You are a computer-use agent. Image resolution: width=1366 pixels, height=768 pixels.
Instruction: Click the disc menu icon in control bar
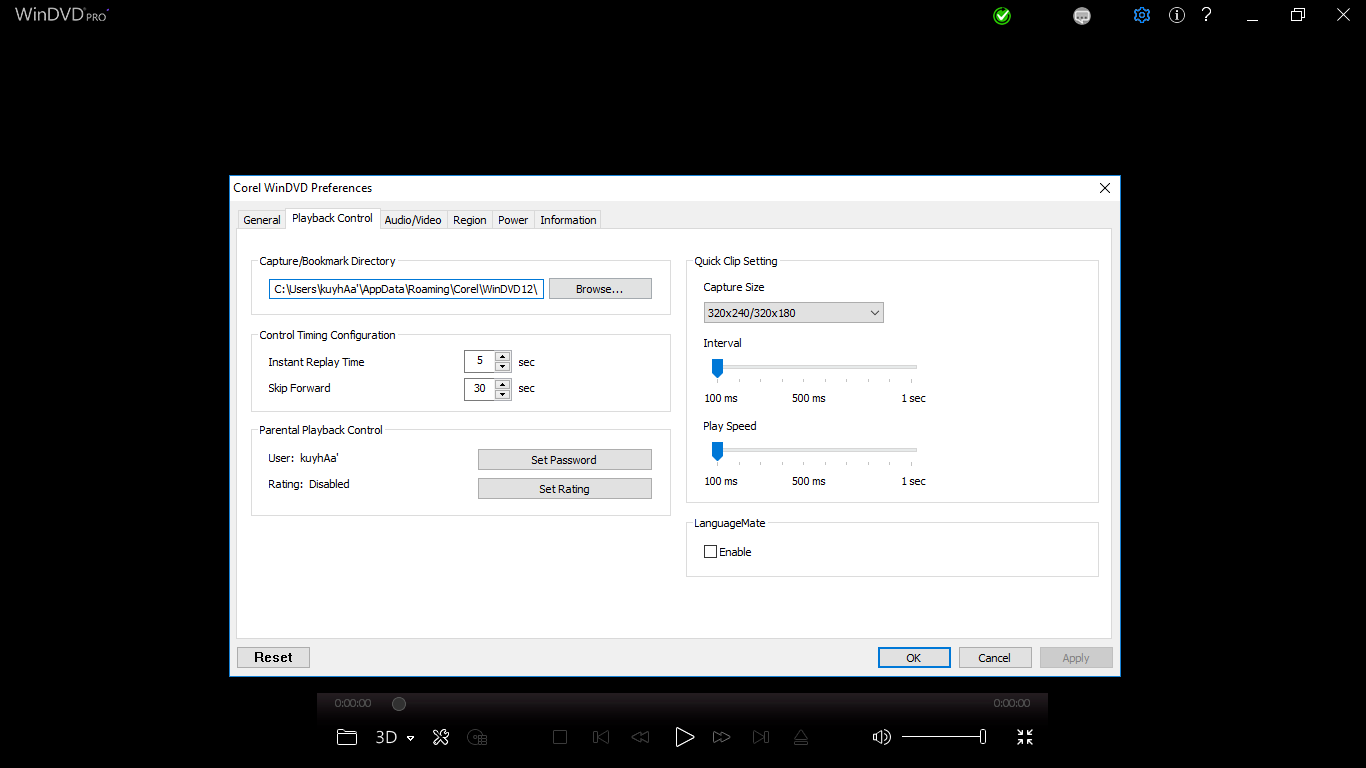coord(478,737)
